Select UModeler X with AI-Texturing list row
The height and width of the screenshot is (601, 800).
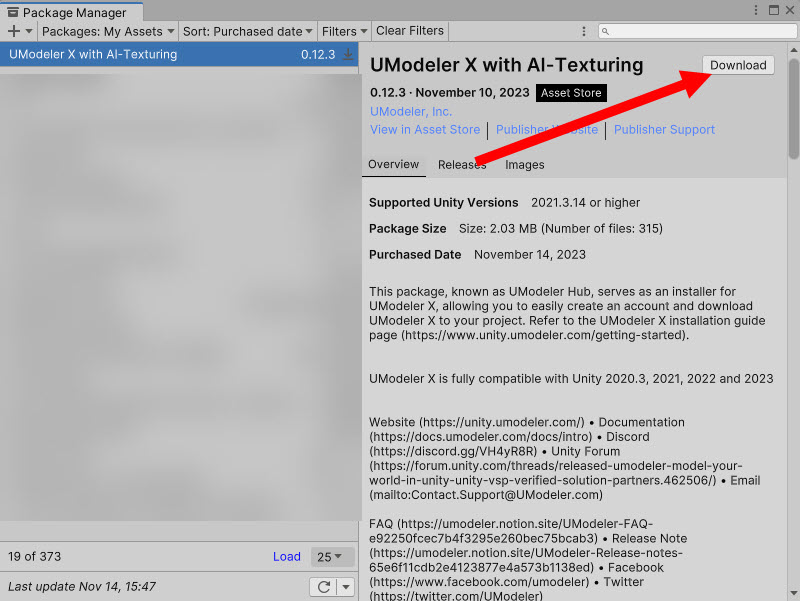(179, 54)
